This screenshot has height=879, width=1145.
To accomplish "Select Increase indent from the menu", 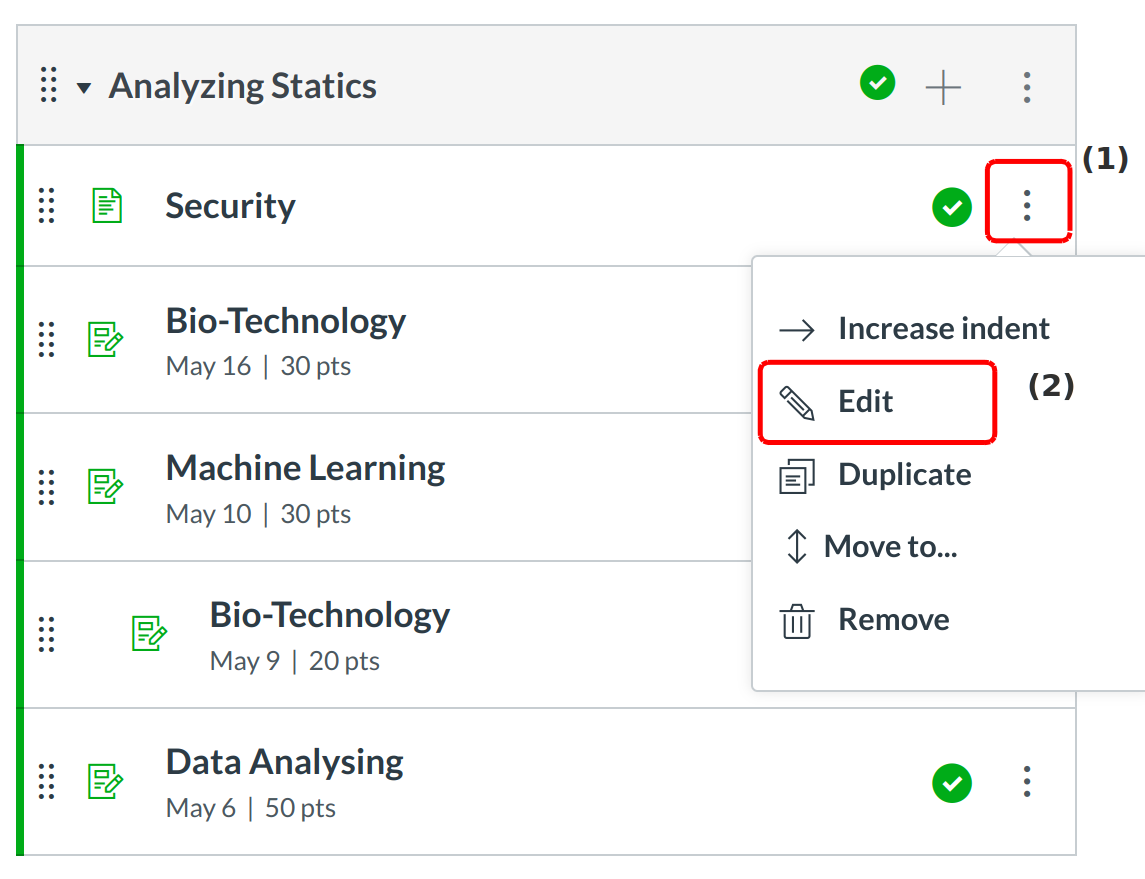I will 943,328.
